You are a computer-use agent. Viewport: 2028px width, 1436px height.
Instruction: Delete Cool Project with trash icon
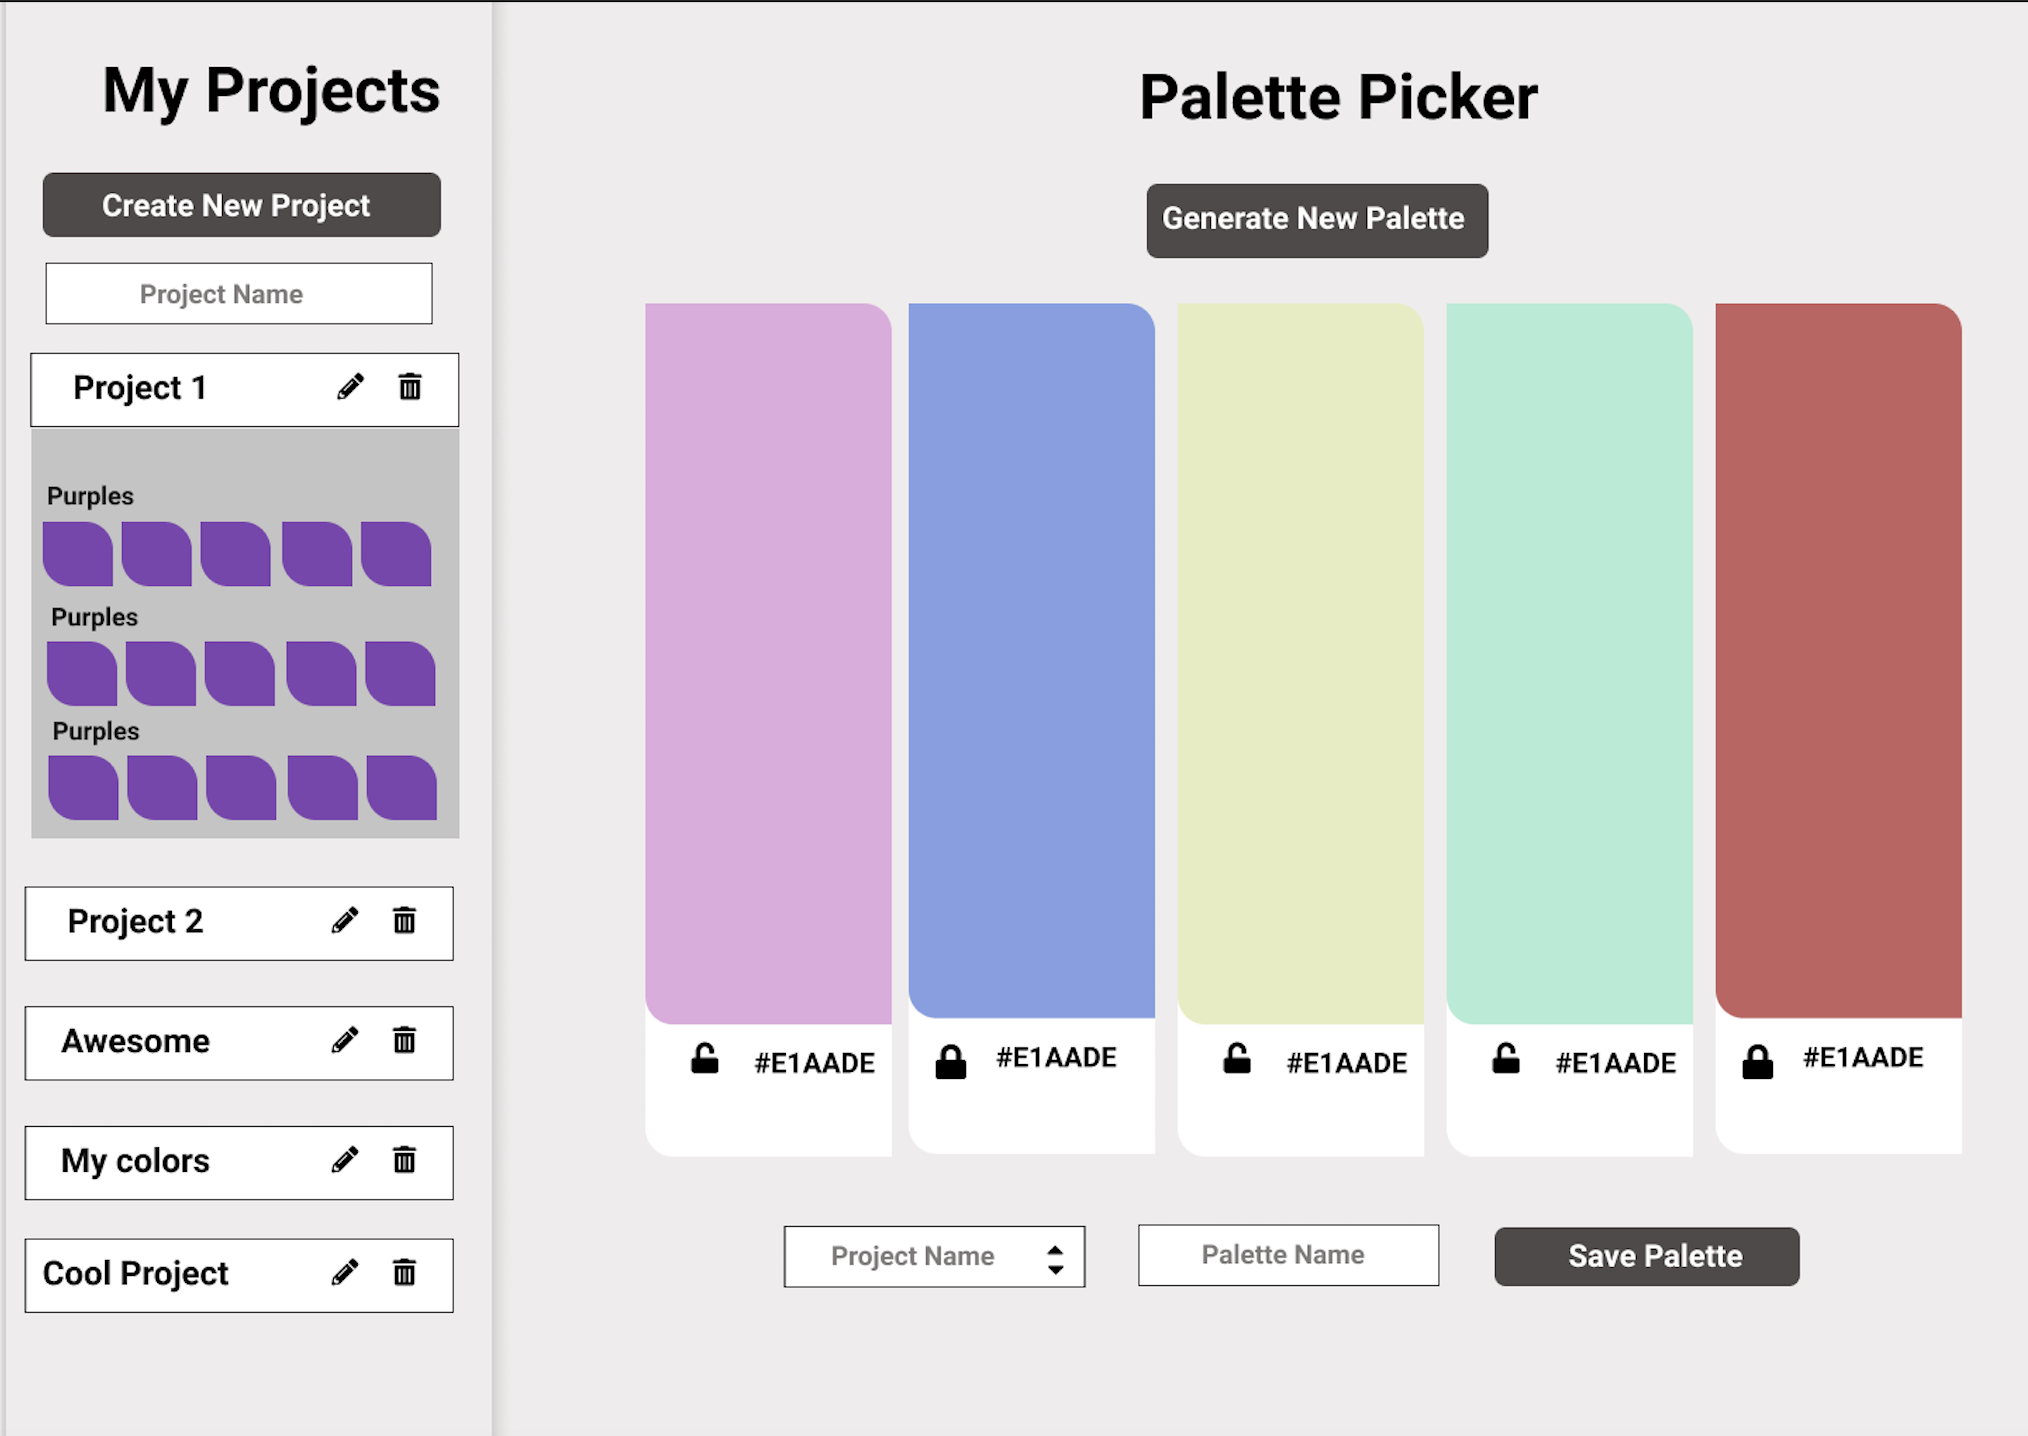404,1273
